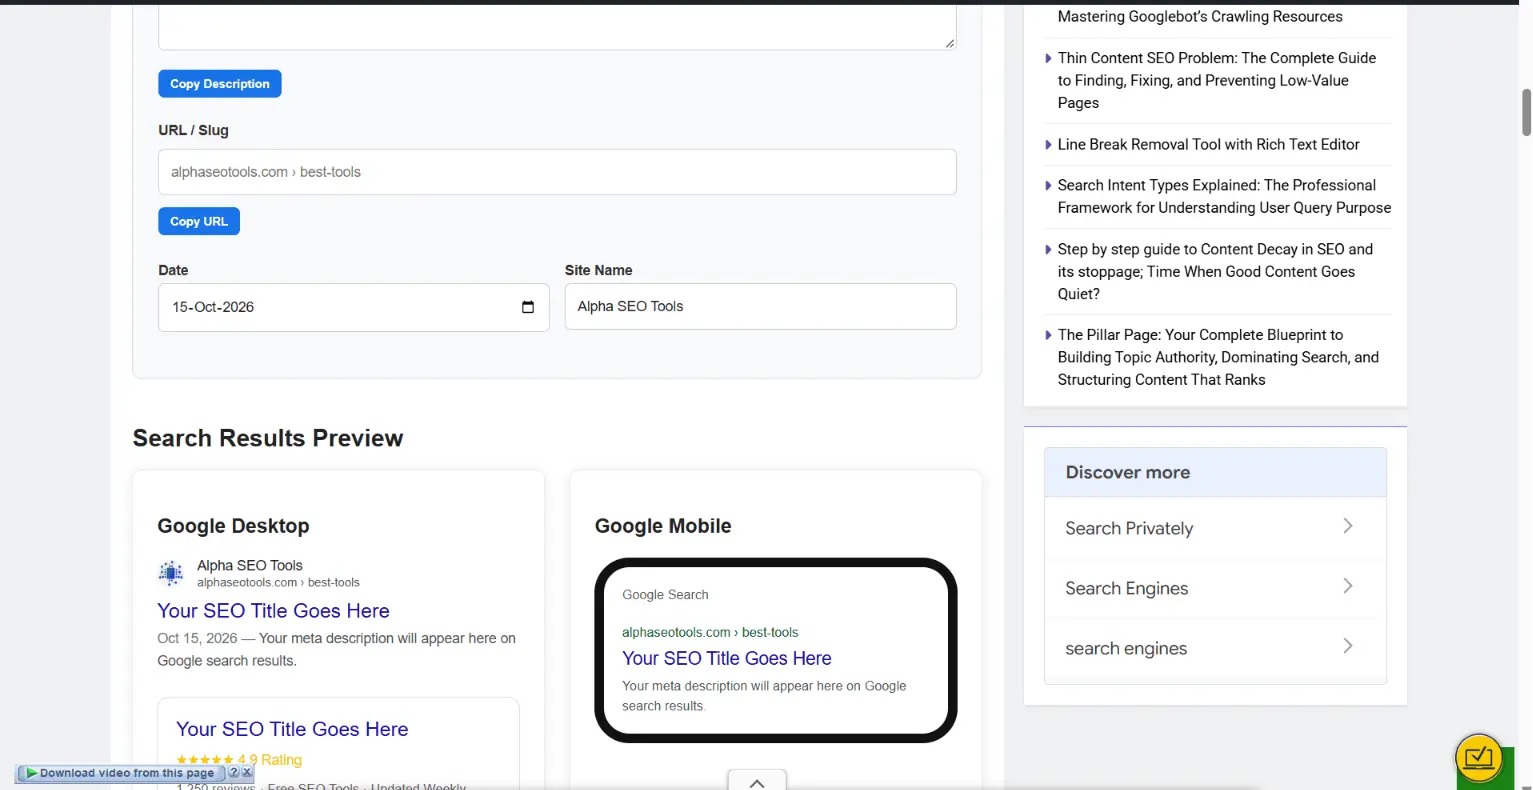Click the Google Desktop heading

pyautogui.click(x=233, y=526)
